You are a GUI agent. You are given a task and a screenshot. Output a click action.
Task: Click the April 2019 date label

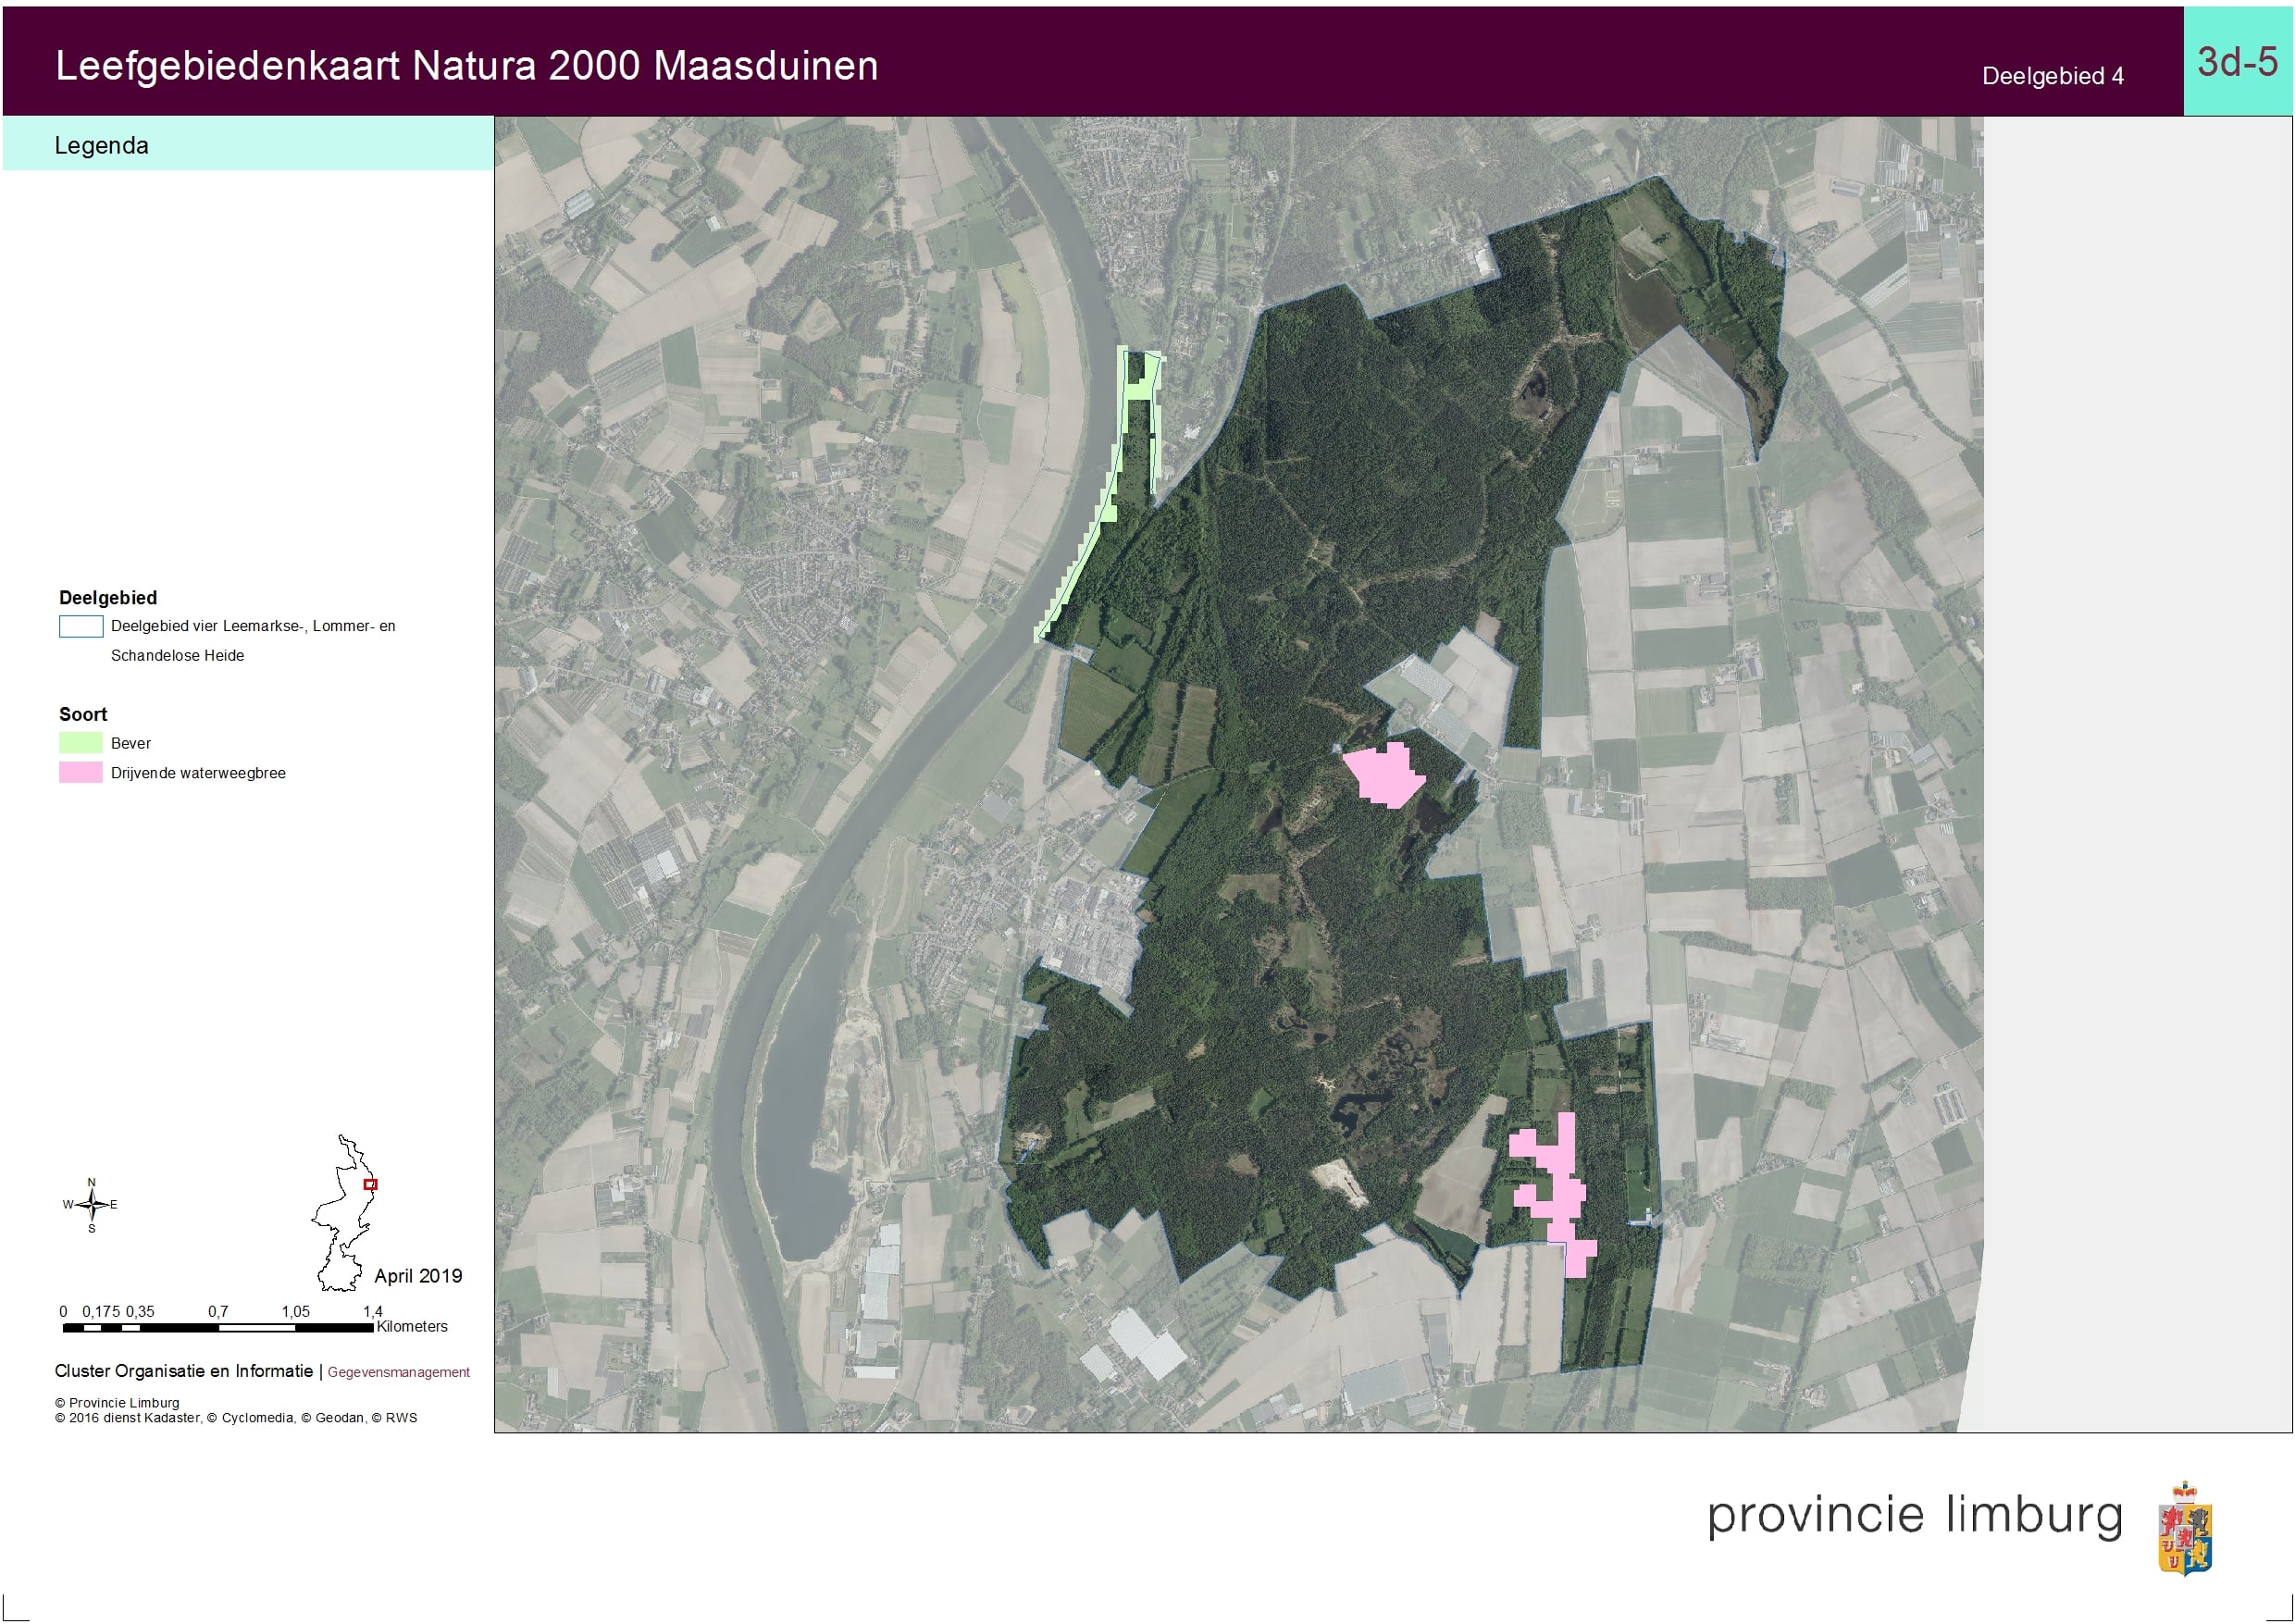point(418,1276)
